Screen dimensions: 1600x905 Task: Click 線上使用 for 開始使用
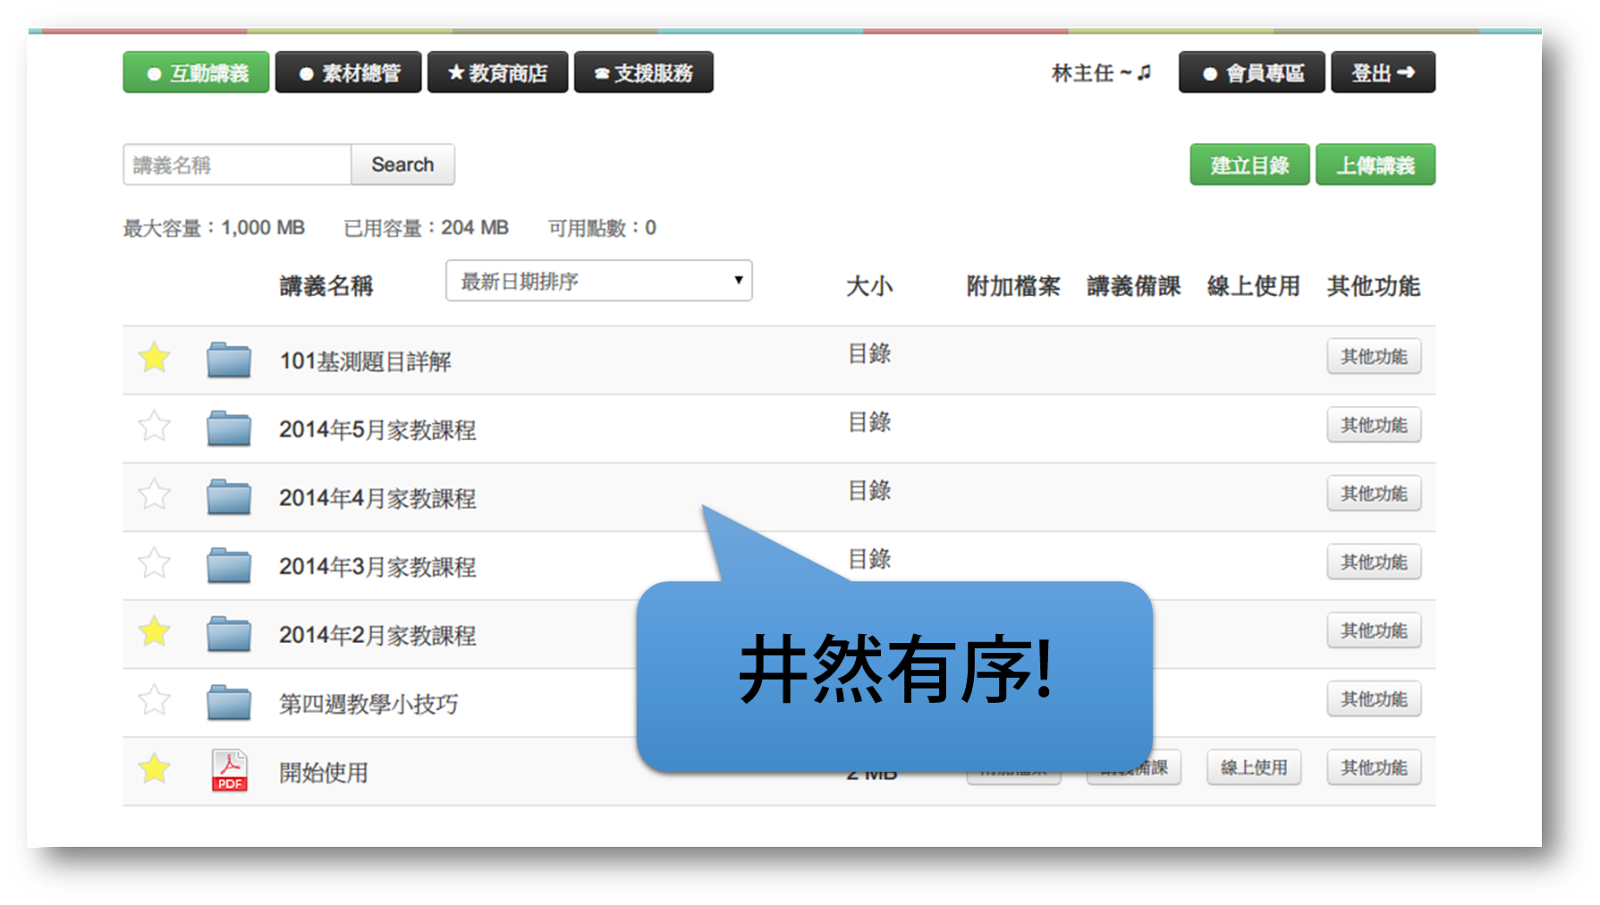(1254, 767)
